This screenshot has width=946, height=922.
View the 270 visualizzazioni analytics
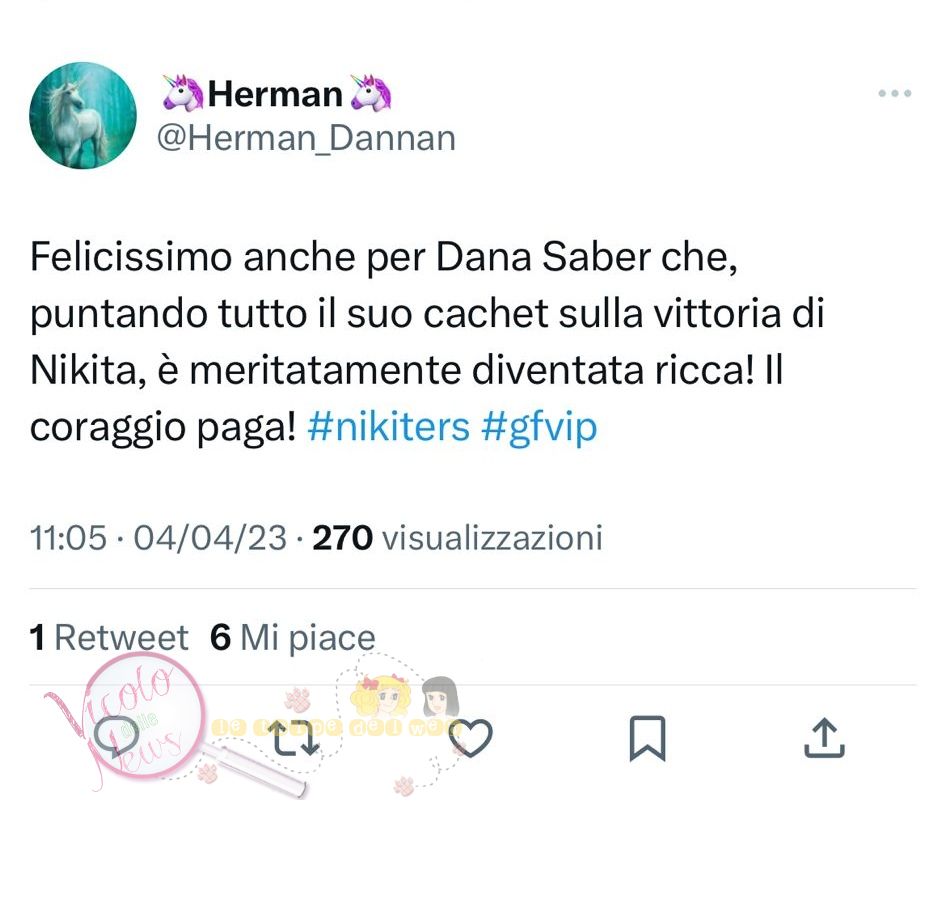(x=458, y=537)
